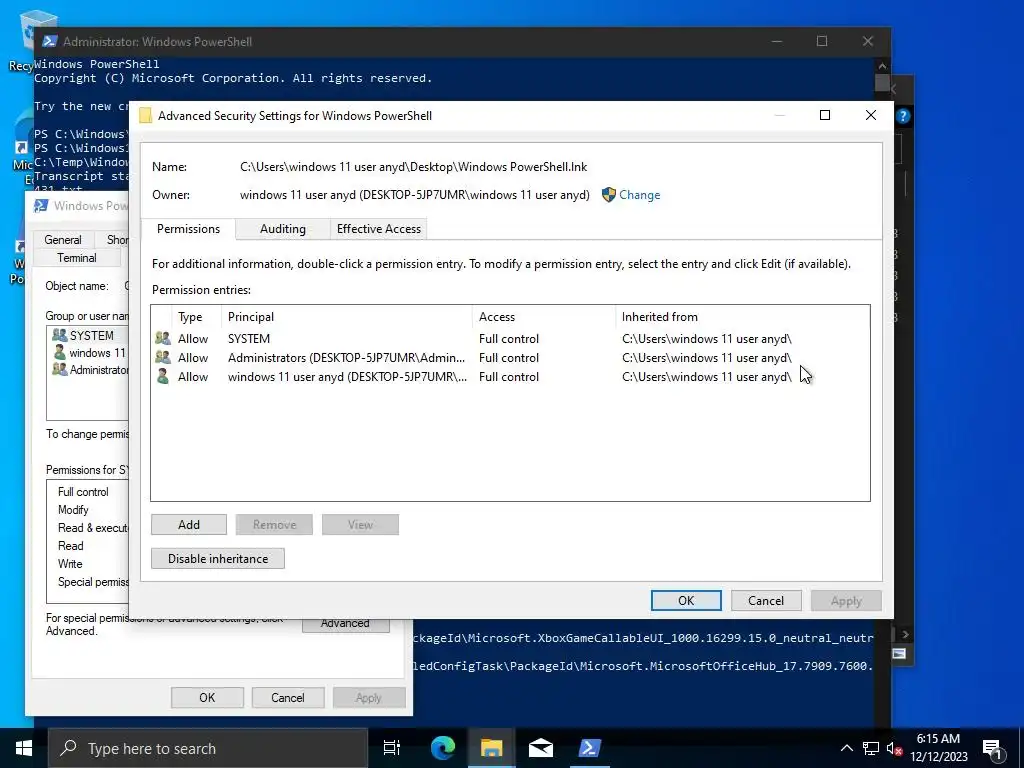
Task: Confirm Advanced Security Settings with OK
Action: pos(686,600)
